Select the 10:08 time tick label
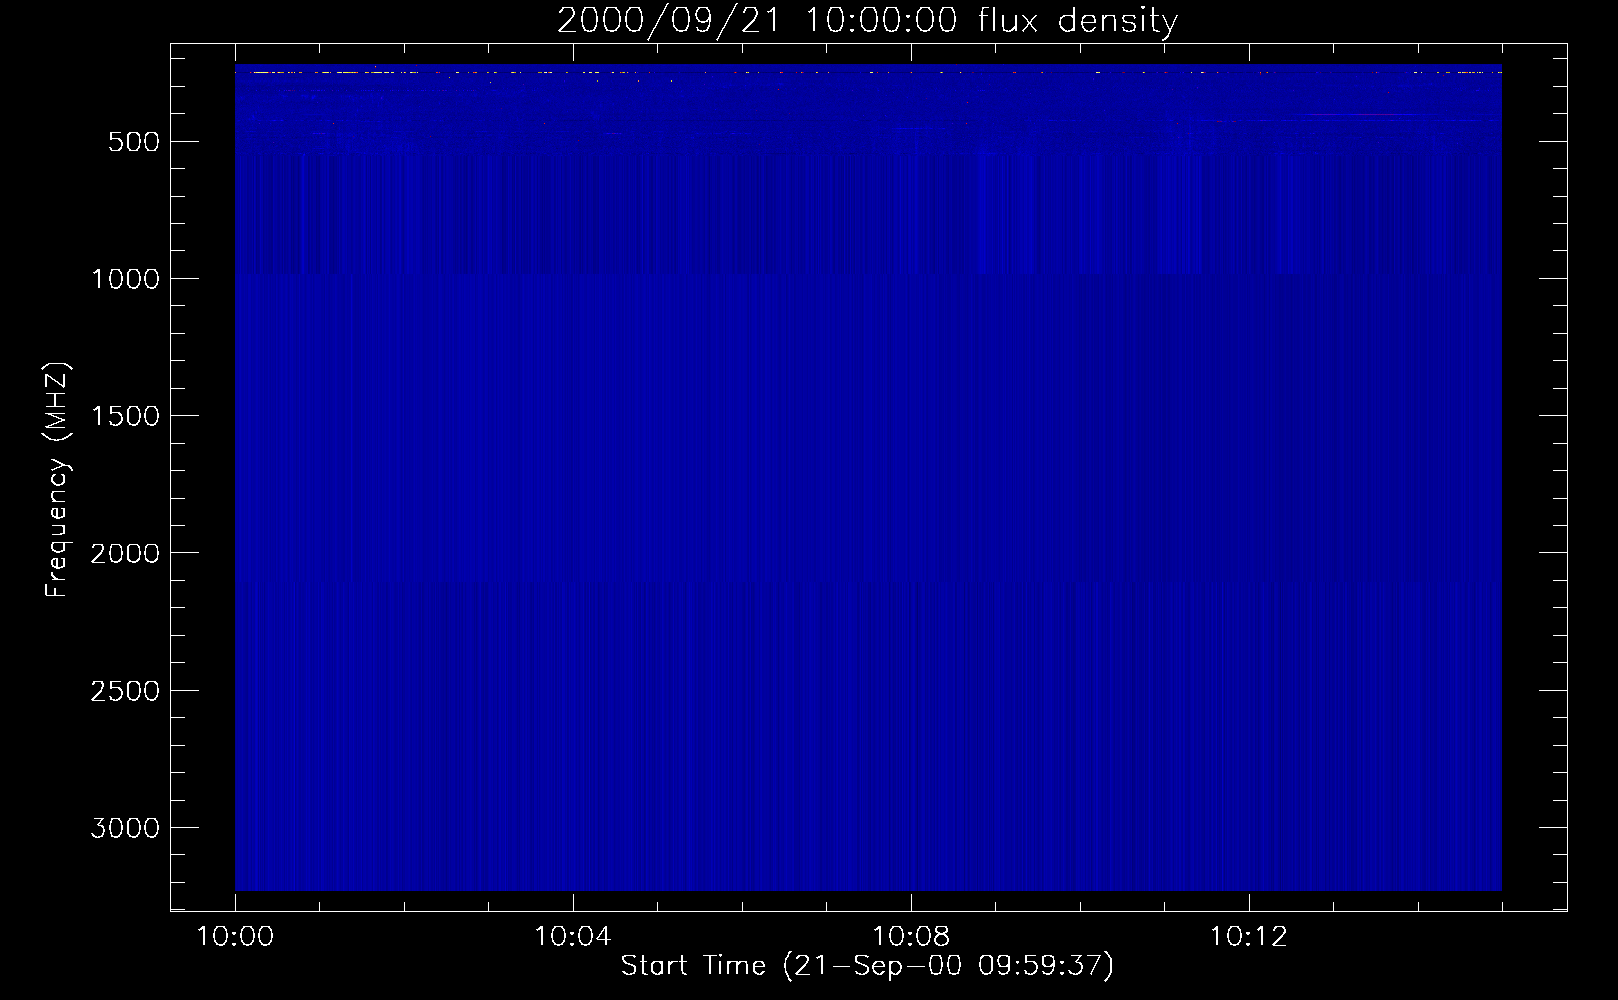This screenshot has height=1000, width=1618. 911,937
